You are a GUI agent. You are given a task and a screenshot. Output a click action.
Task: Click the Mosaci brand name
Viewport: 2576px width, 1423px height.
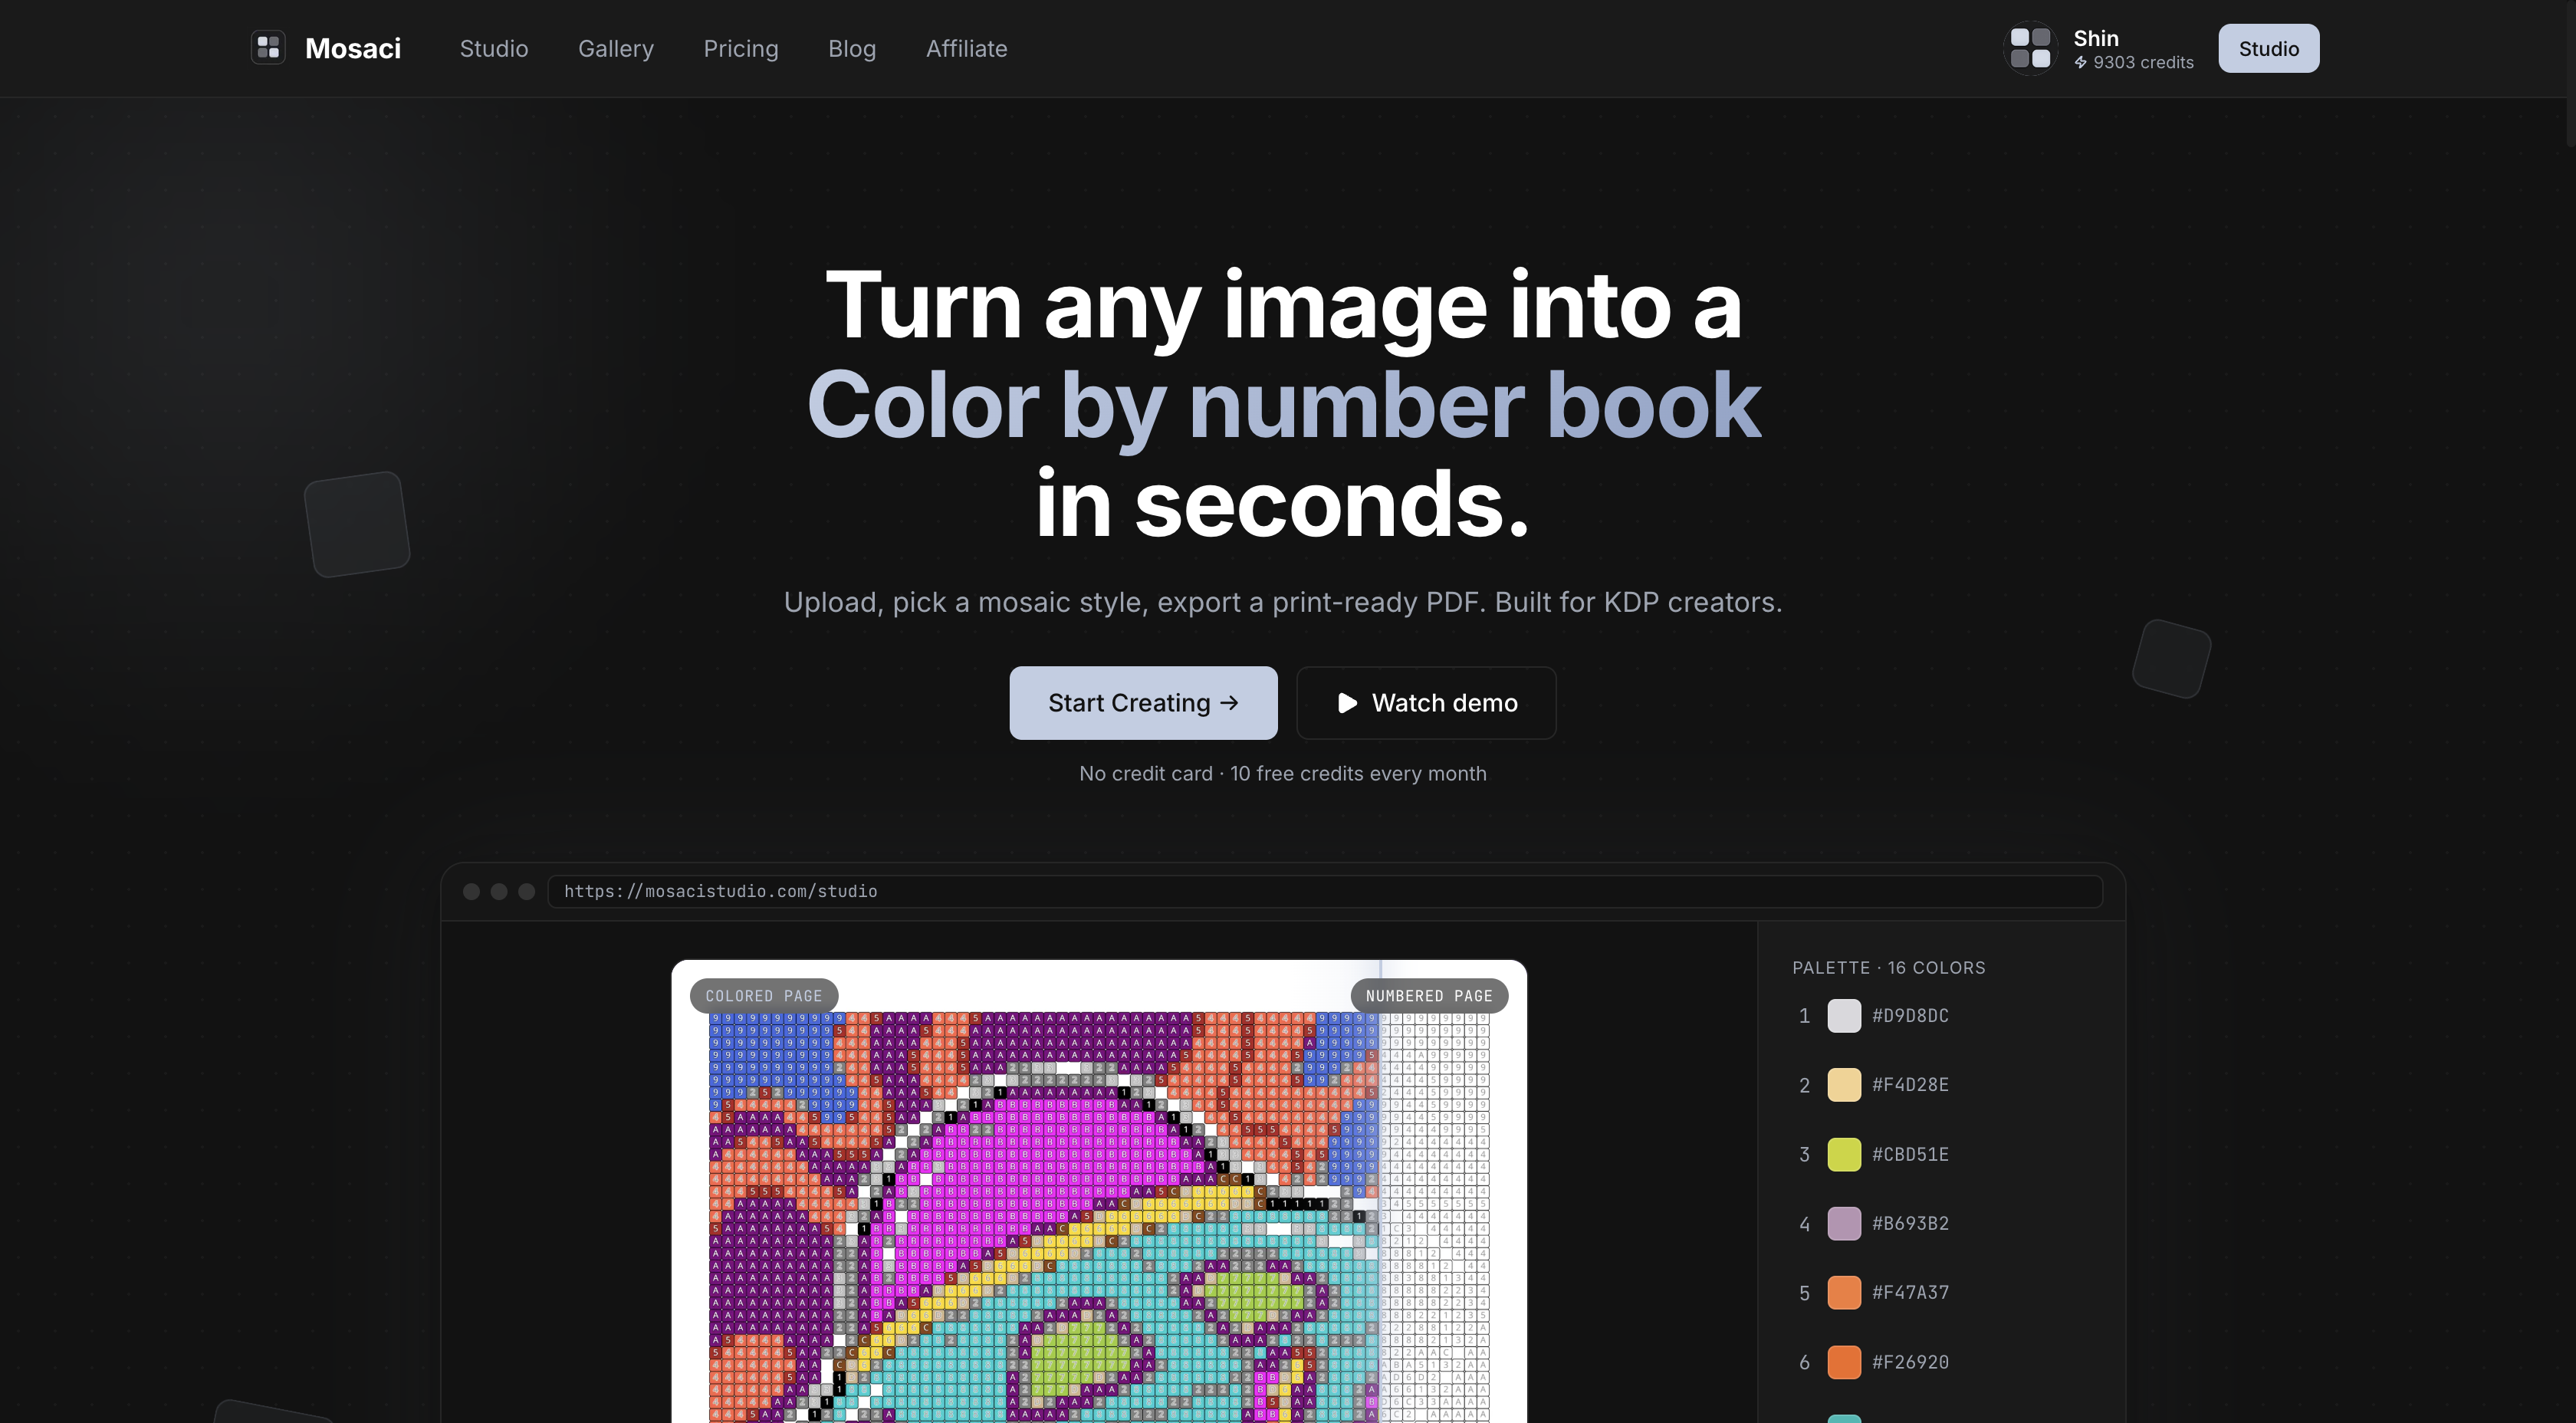coord(353,48)
